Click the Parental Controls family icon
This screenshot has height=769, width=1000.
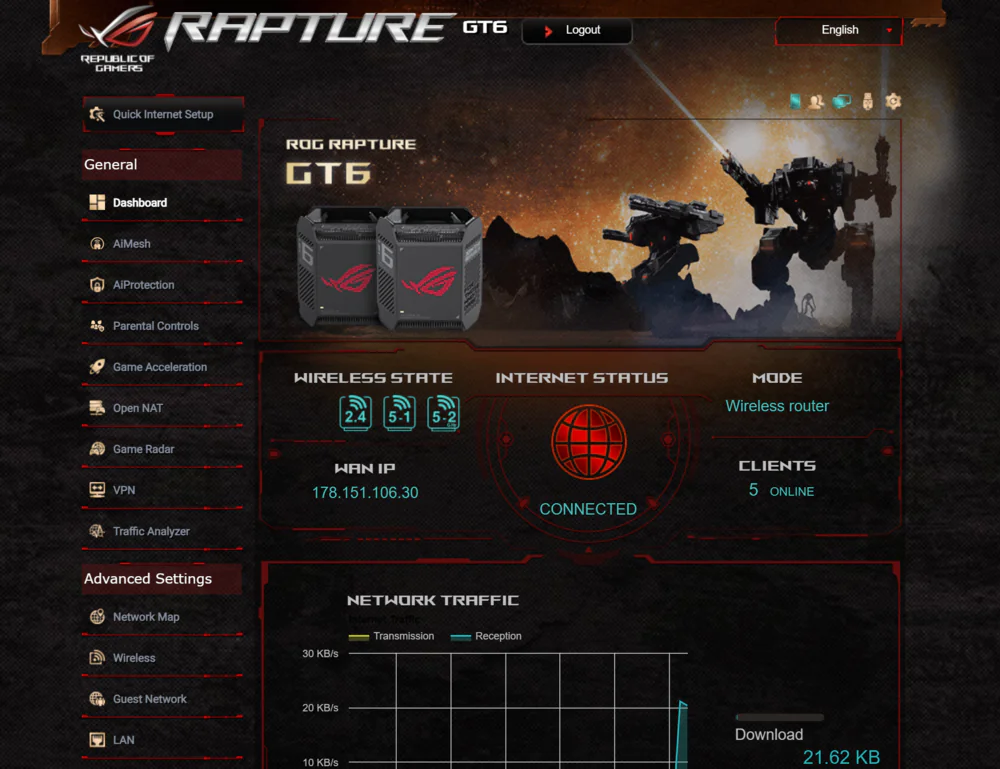[97, 326]
